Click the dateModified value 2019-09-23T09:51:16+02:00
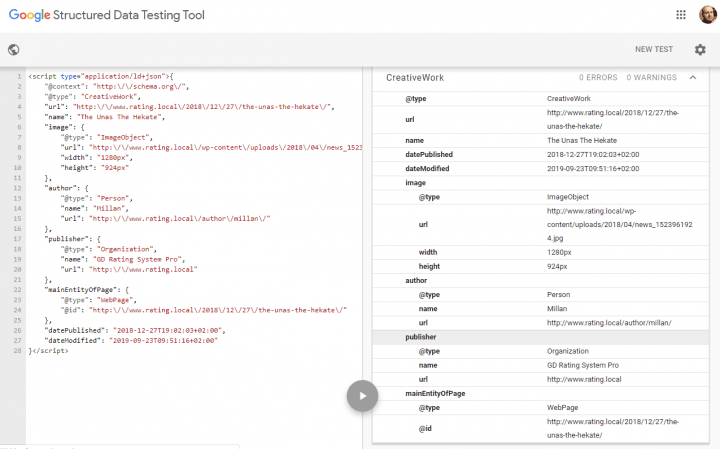The width and height of the screenshot is (720, 449). pos(593,169)
